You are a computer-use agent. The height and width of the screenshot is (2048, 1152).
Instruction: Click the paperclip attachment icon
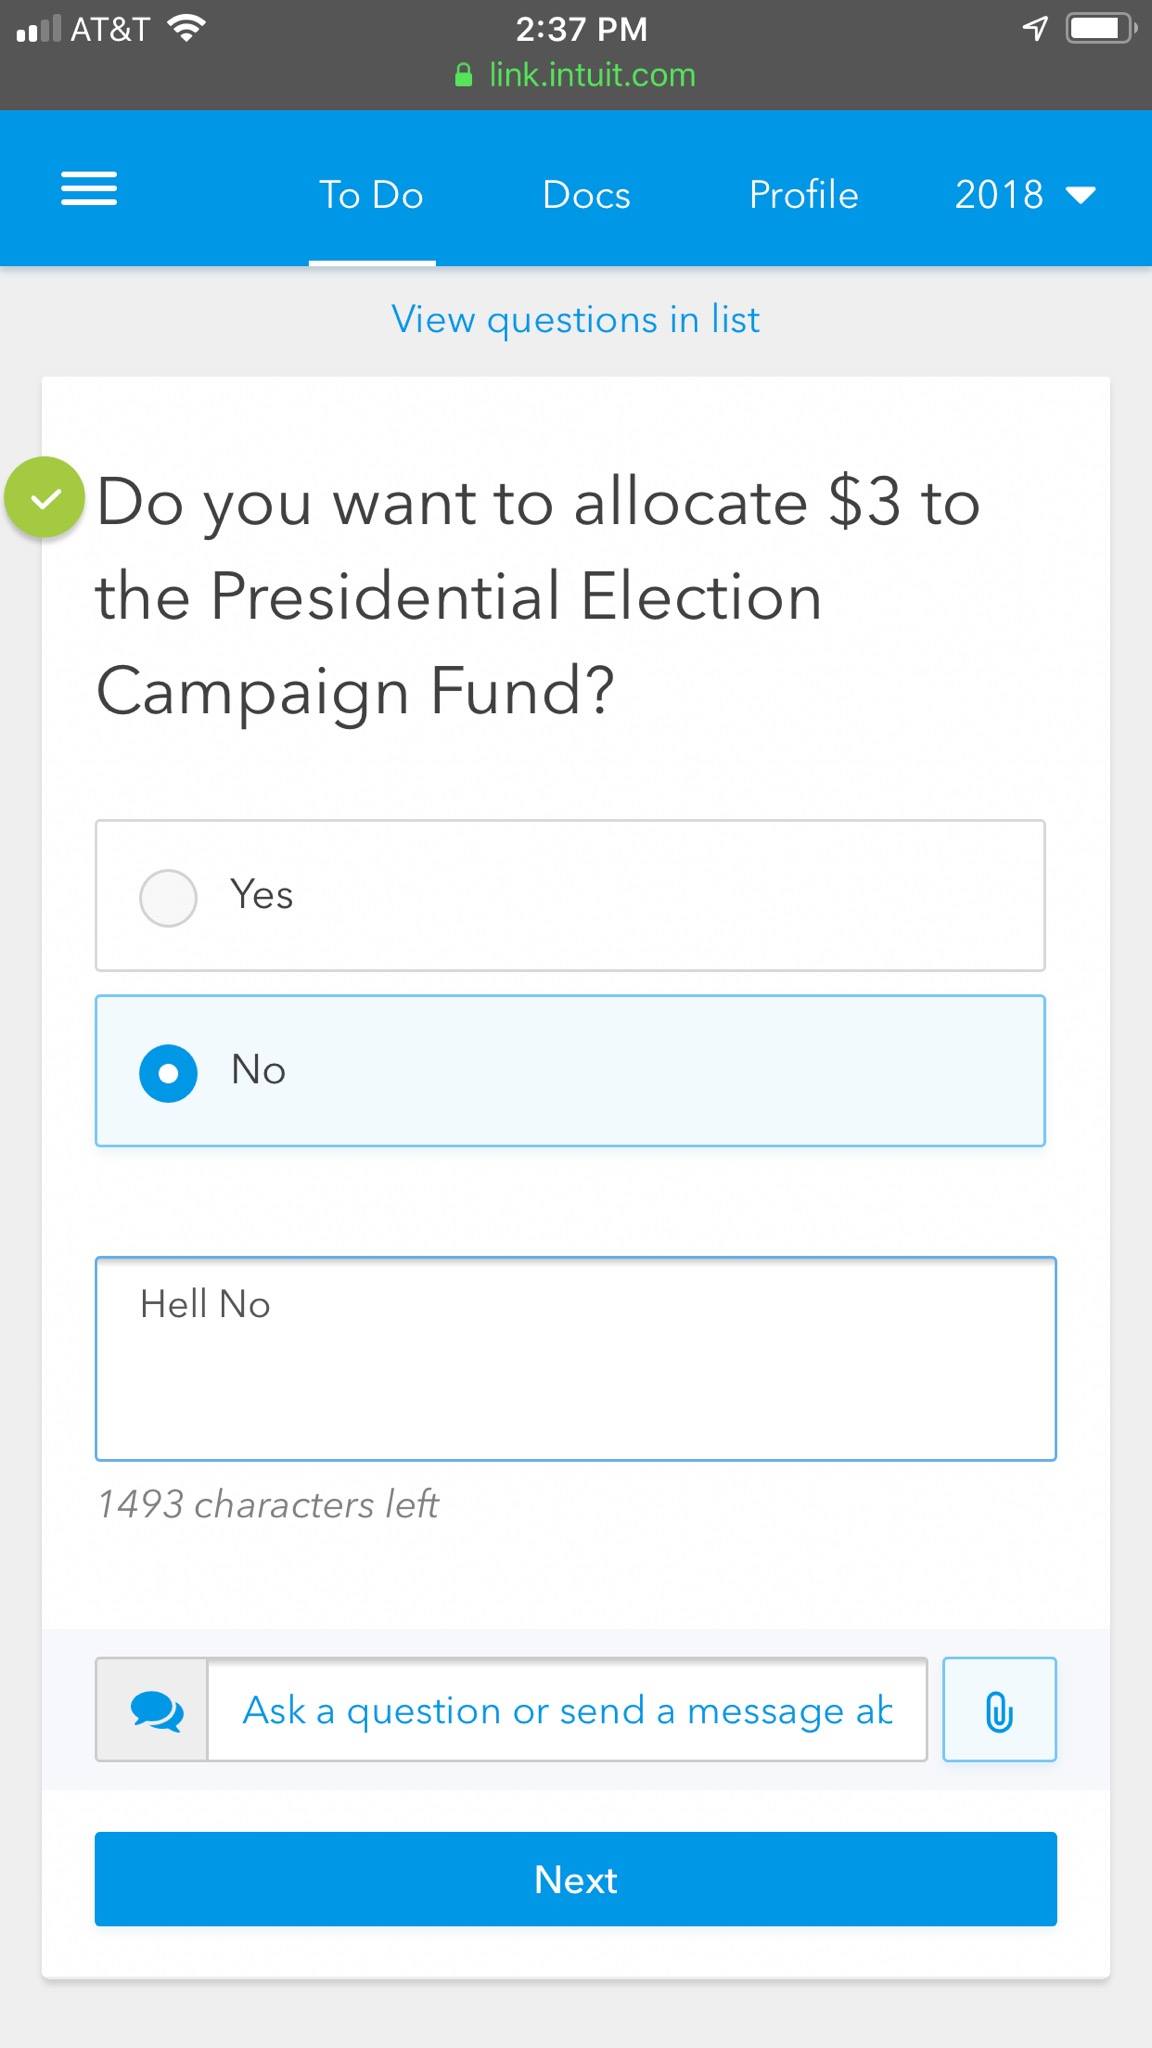(x=999, y=1710)
